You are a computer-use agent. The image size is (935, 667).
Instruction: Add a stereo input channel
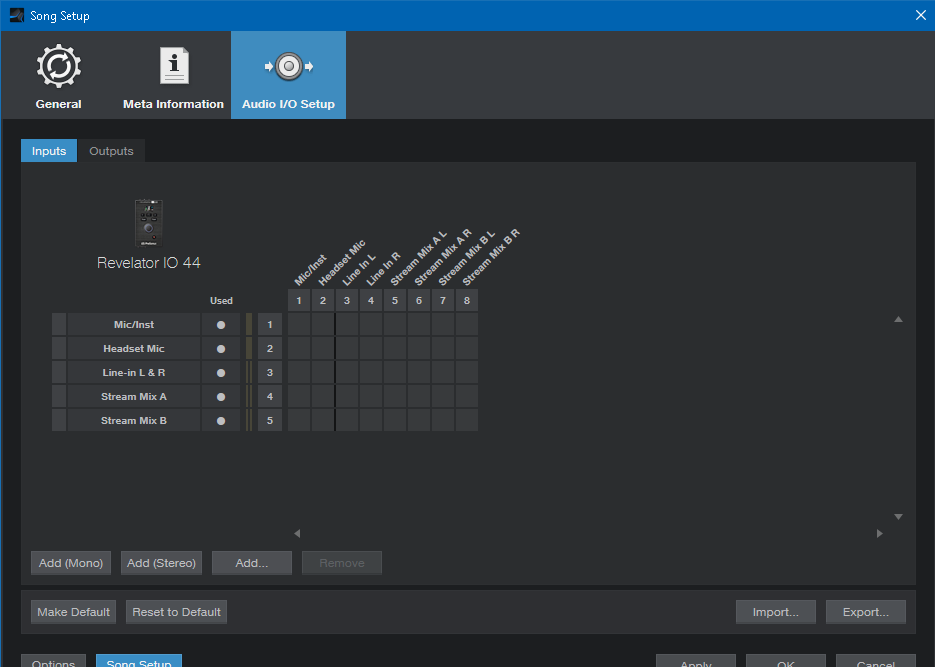point(162,563)
